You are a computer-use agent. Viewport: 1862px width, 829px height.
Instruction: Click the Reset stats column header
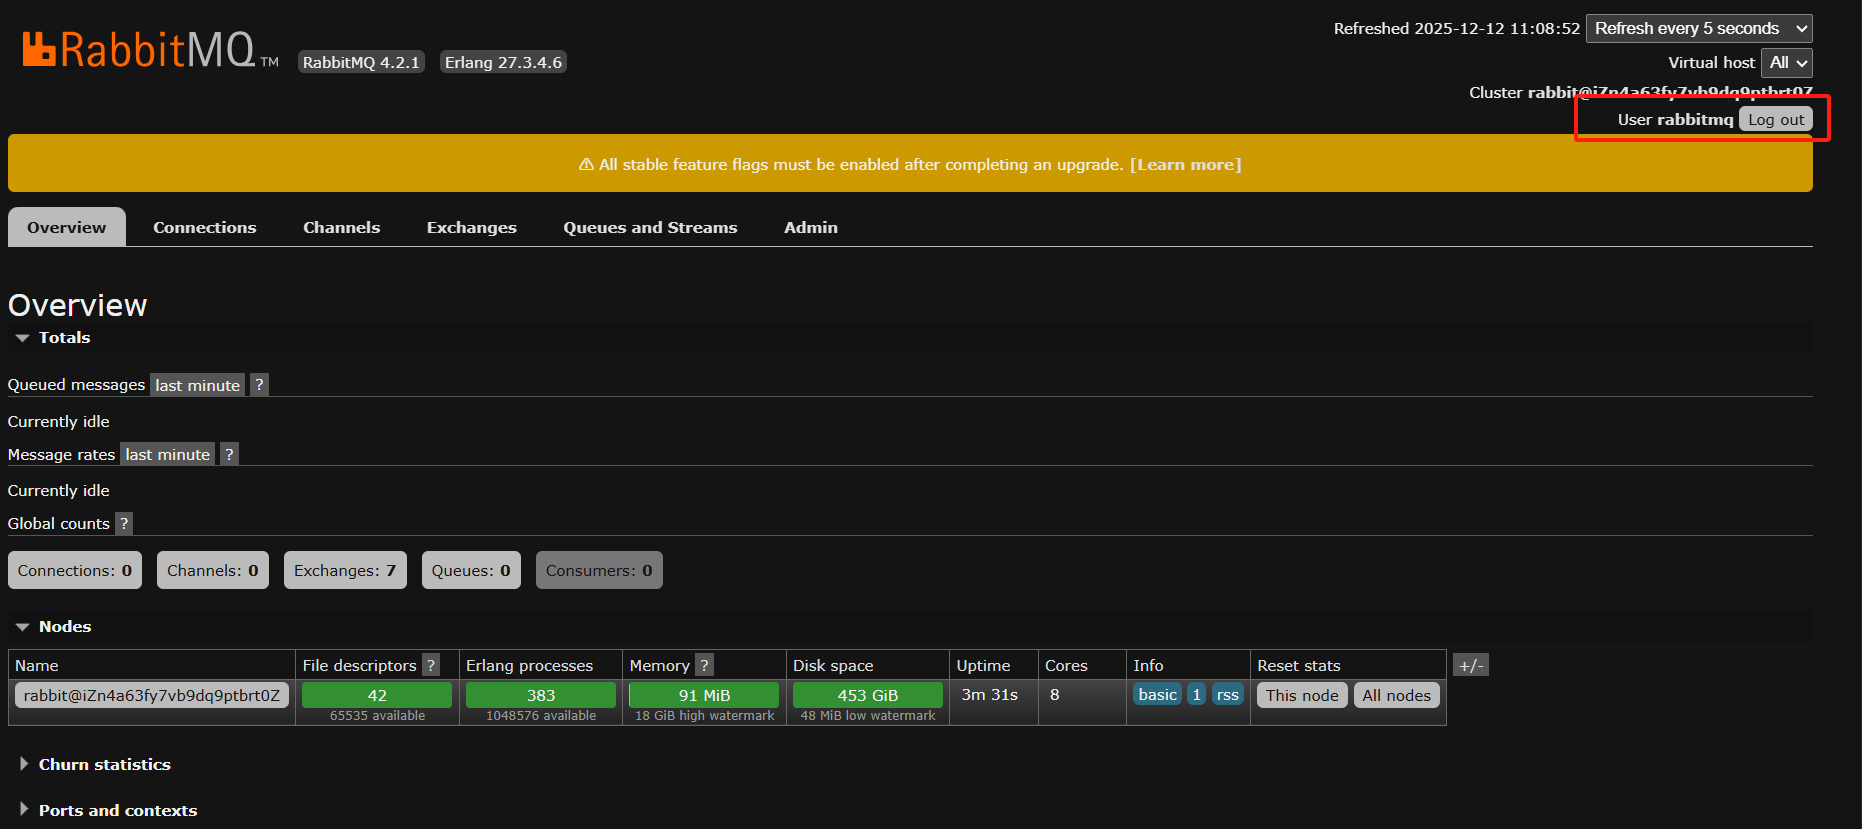pos(1299,665)
